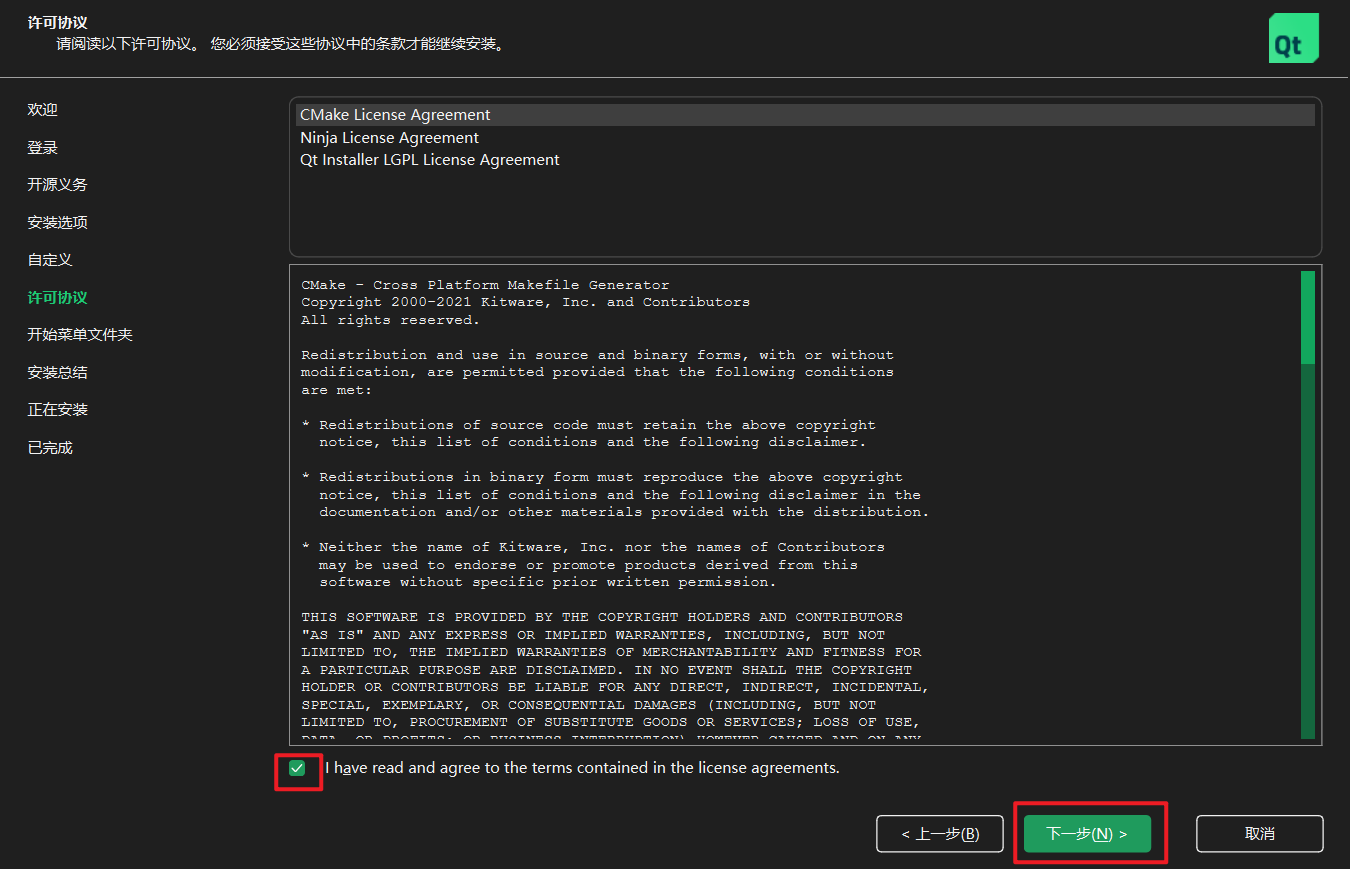Click the 登录 step in sidebar
The image size is (1350, 869).
pyautogui.click(x=43, y=148)
